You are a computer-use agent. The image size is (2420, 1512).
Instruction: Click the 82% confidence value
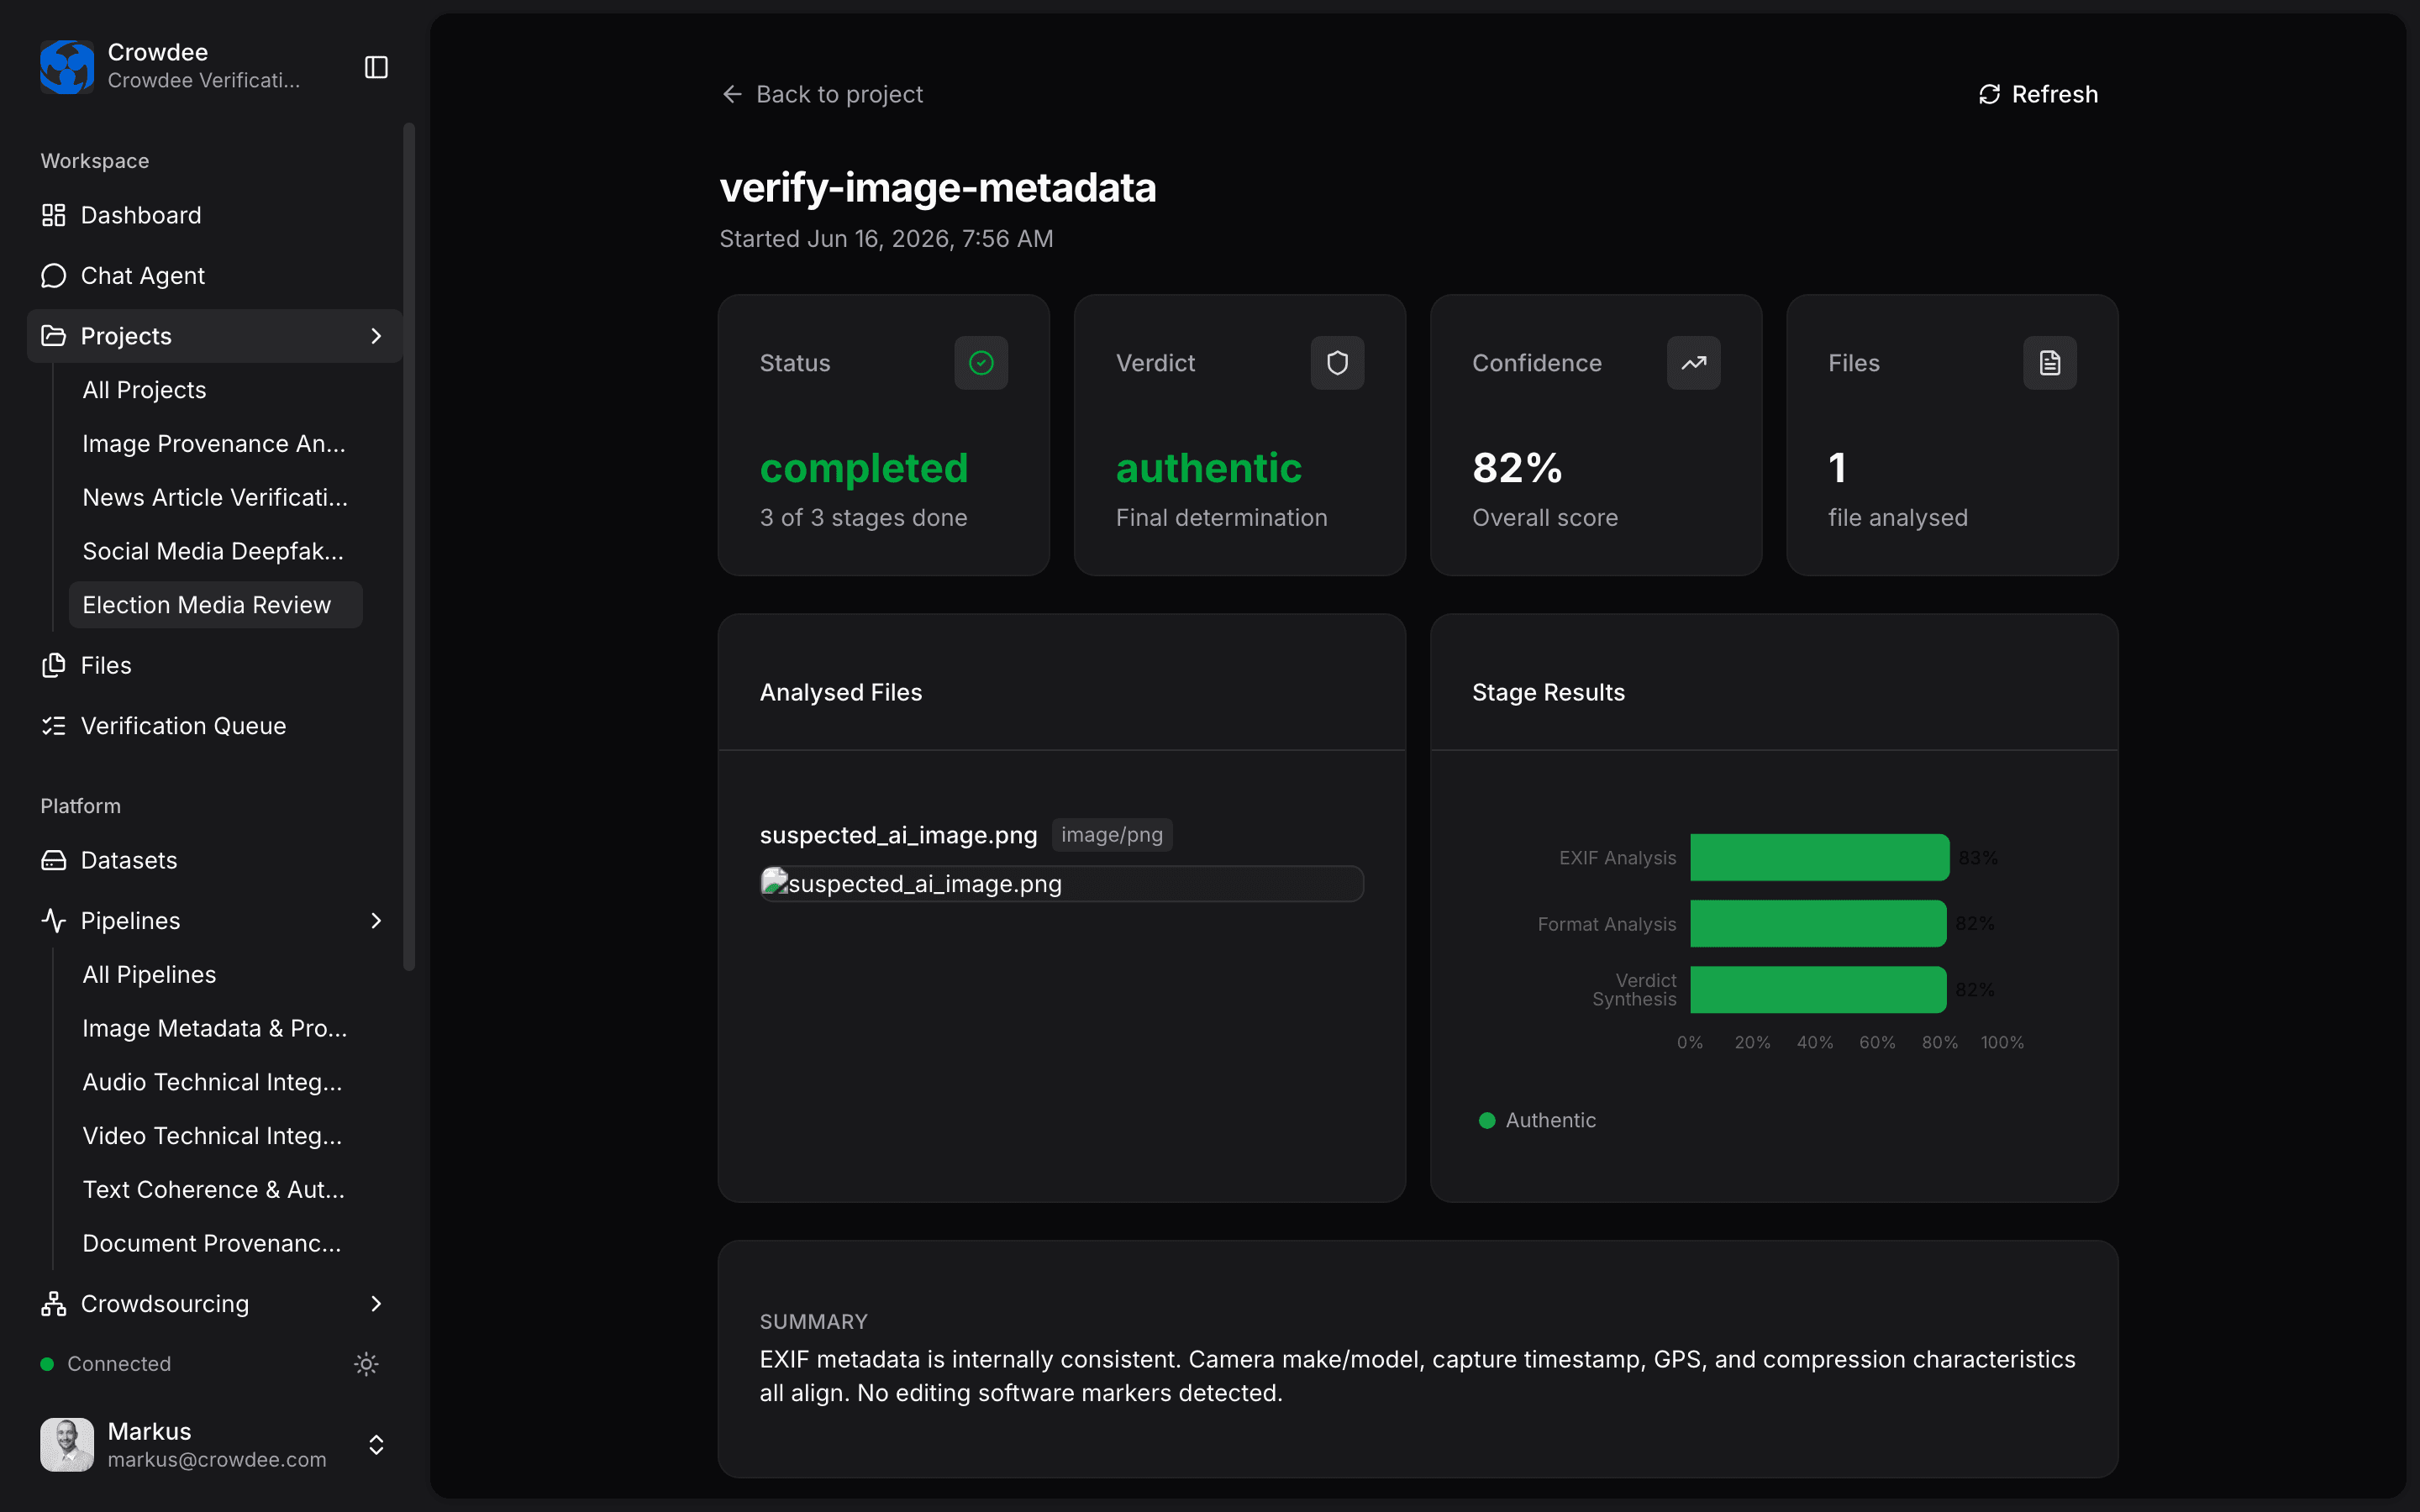[x=1517, y=468]
